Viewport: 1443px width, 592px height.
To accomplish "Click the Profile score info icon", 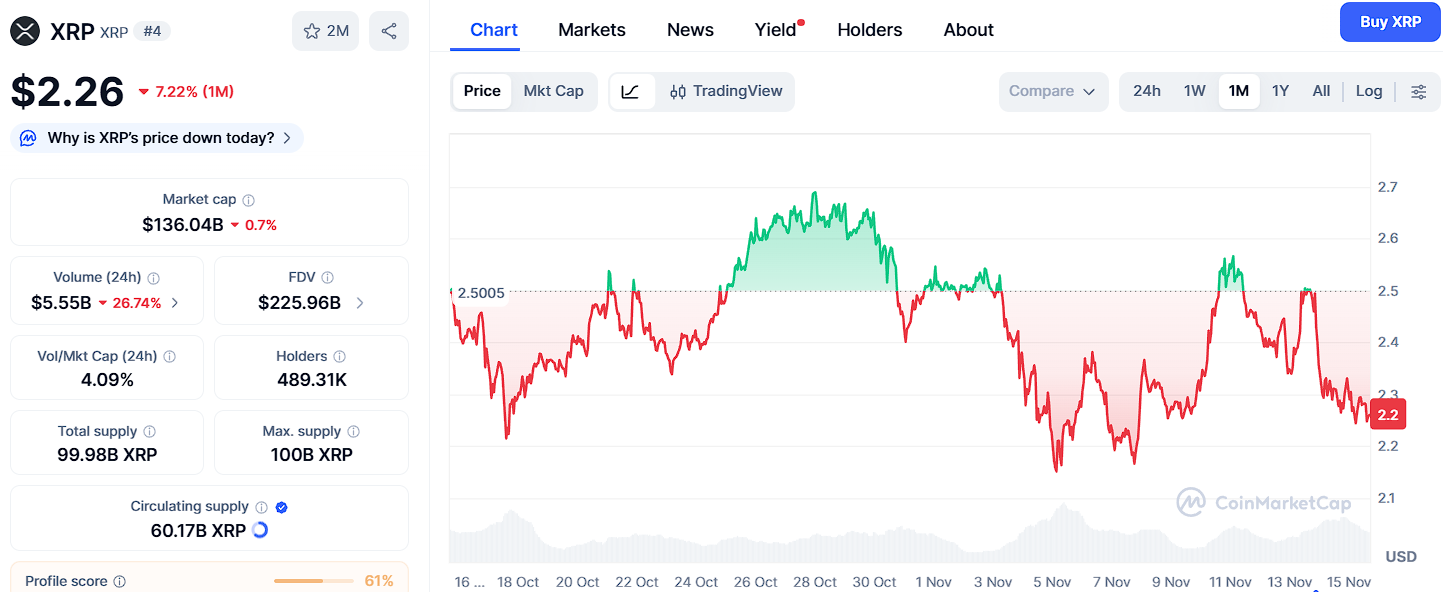I will click(120, 581).
